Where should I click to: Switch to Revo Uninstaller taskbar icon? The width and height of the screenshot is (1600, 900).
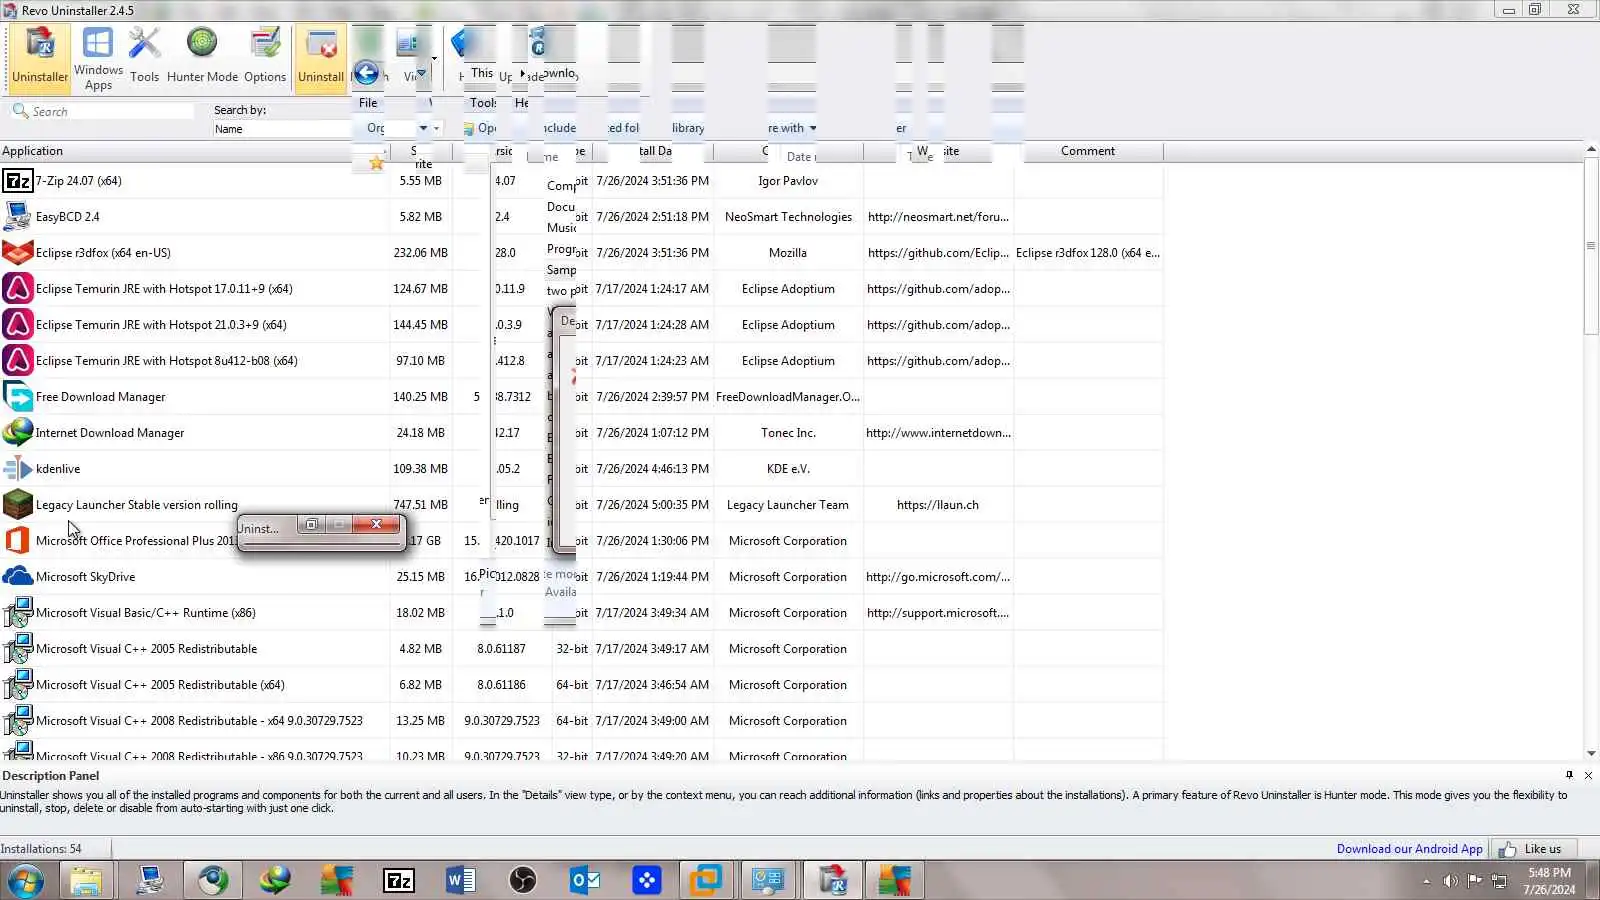(833, 881)
